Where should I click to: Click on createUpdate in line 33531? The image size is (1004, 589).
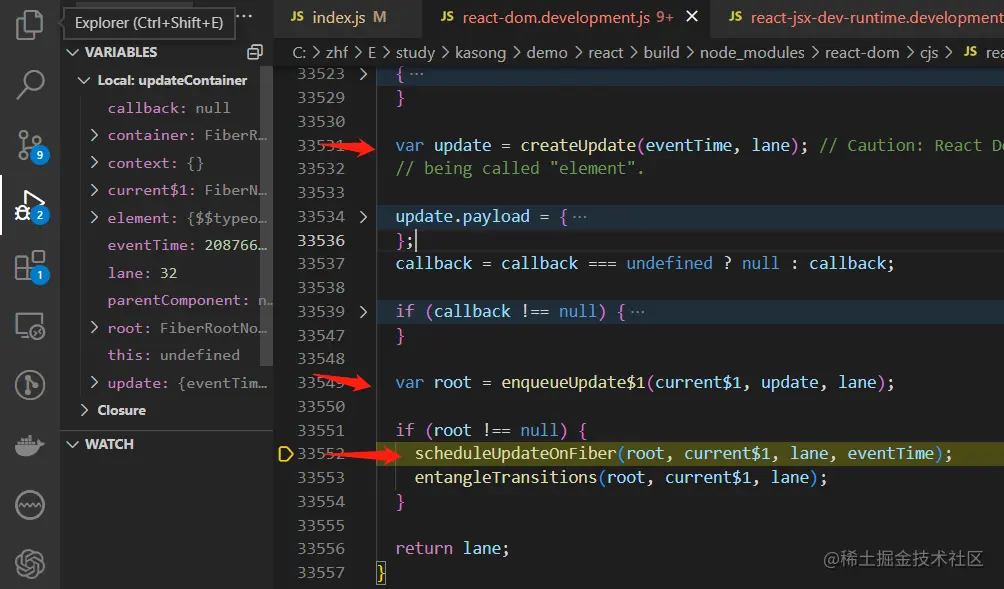click(578, 146)
